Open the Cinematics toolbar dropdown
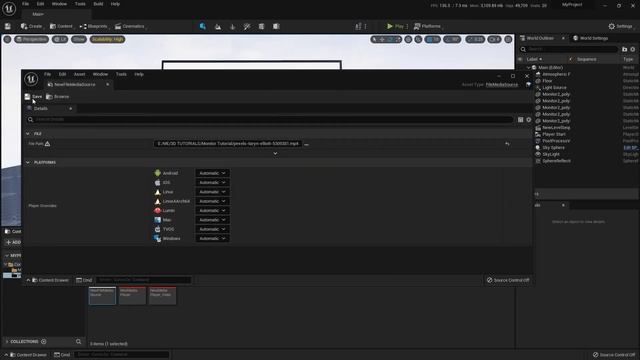Screen dimensions: 640x360 pos(130,27)
